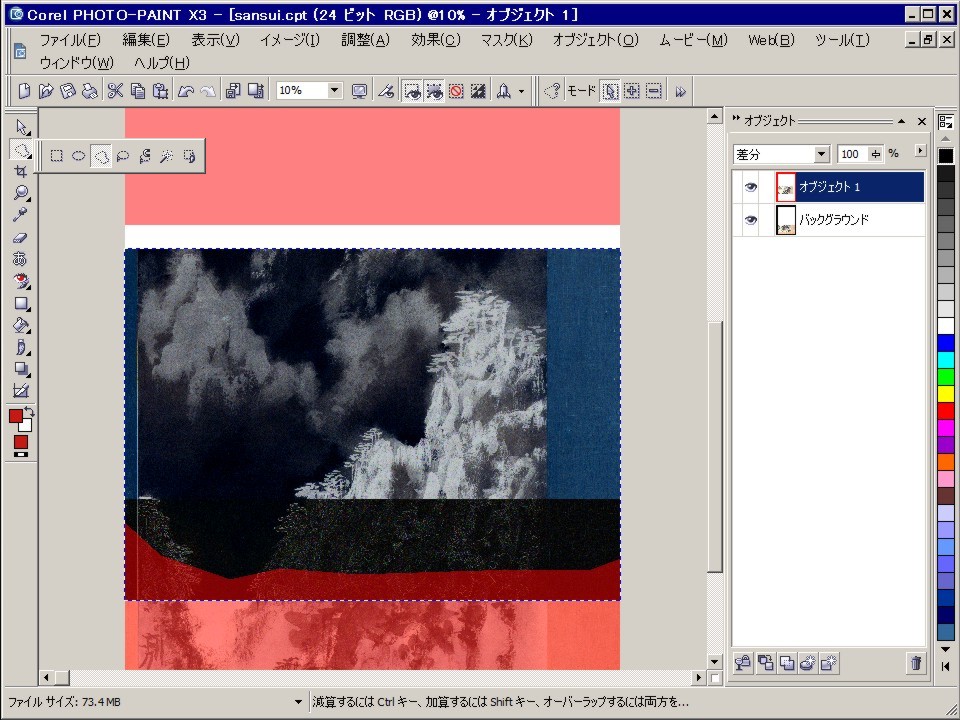Click the Save toolbar icon
The image size is (960, 720).
click(x=68, y=91)
